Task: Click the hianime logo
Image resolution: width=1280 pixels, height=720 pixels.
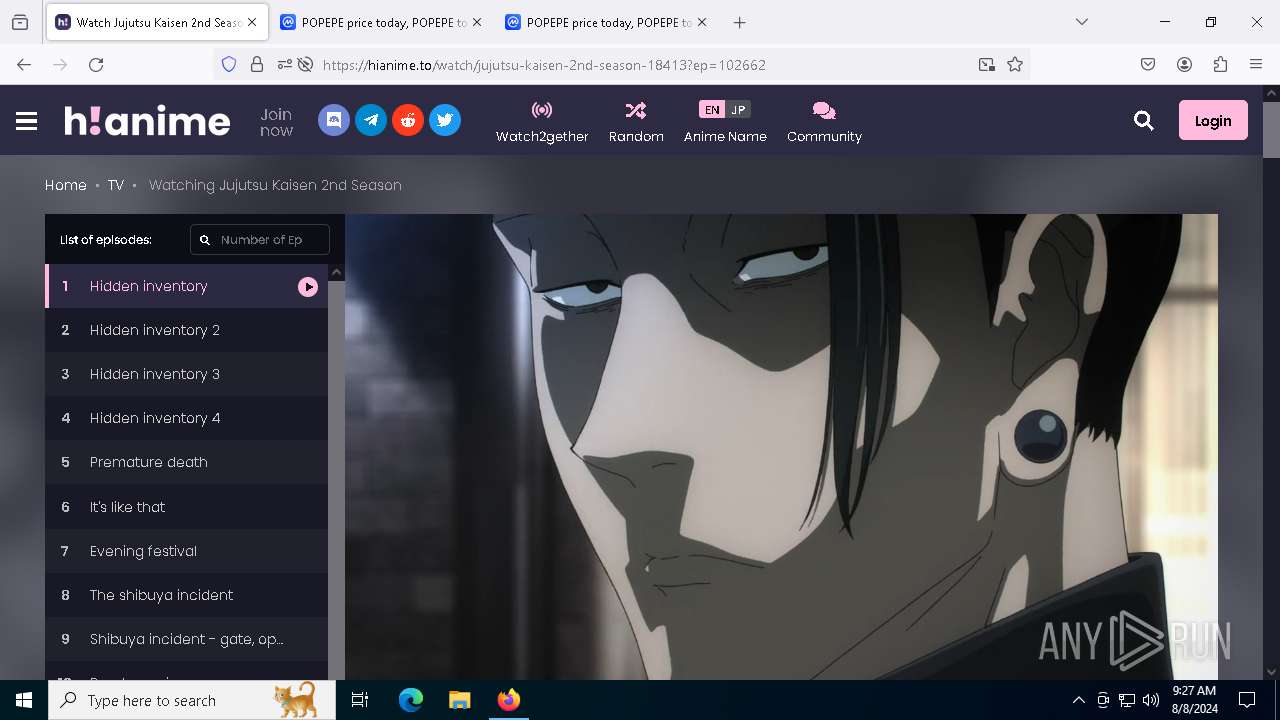Action: coord(147,120)
